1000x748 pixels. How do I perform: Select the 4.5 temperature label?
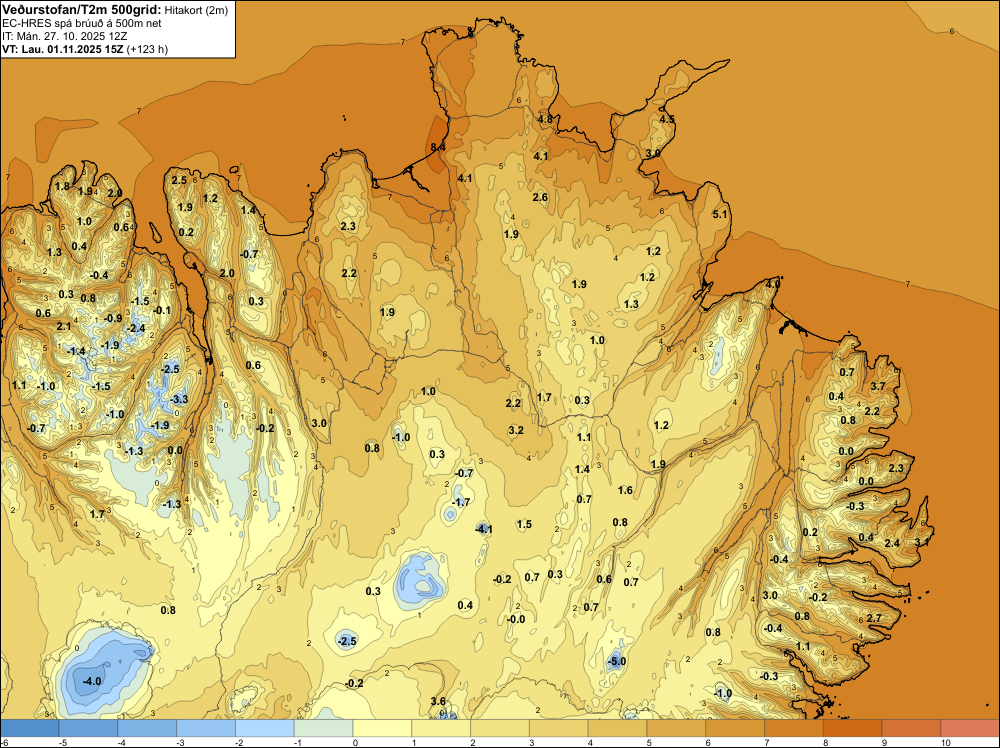pyautogui.click(x=666, y=119)
